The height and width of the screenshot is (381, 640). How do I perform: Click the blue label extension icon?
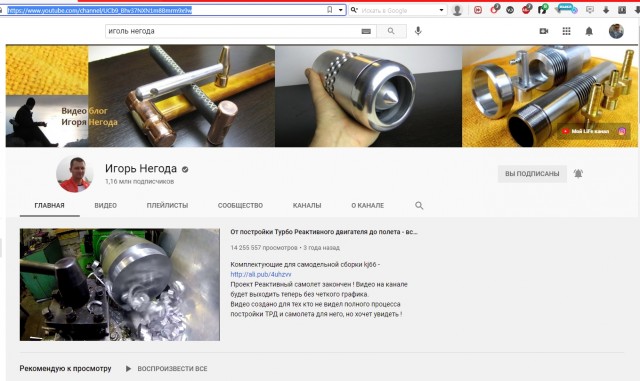pyautogui.click(x=566, y=9)
